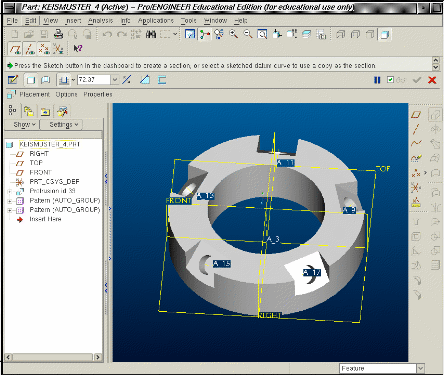This screenshot has width=444, height=375.
Task: Click the coordinate system tool on right toolbar
Action: (416, 188)
